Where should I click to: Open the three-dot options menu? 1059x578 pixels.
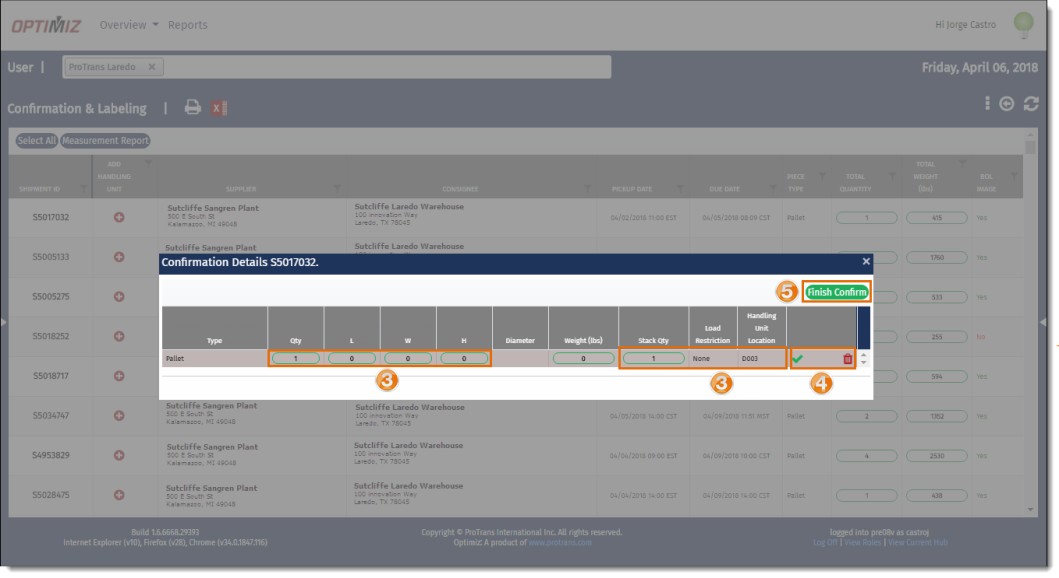[987, 104]
